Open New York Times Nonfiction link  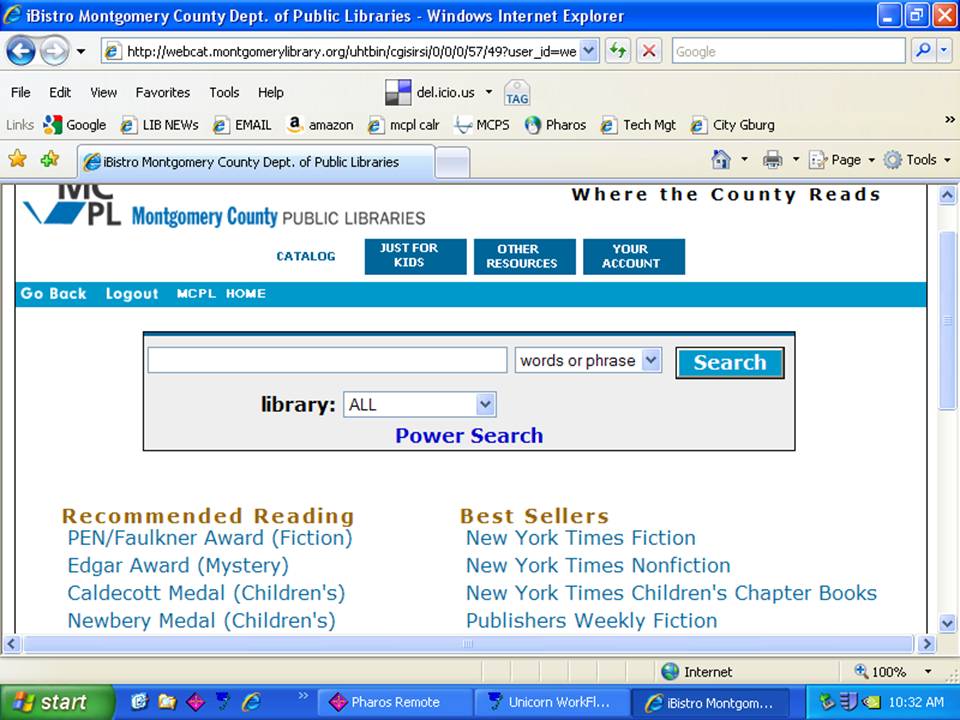tap(598, 565)
